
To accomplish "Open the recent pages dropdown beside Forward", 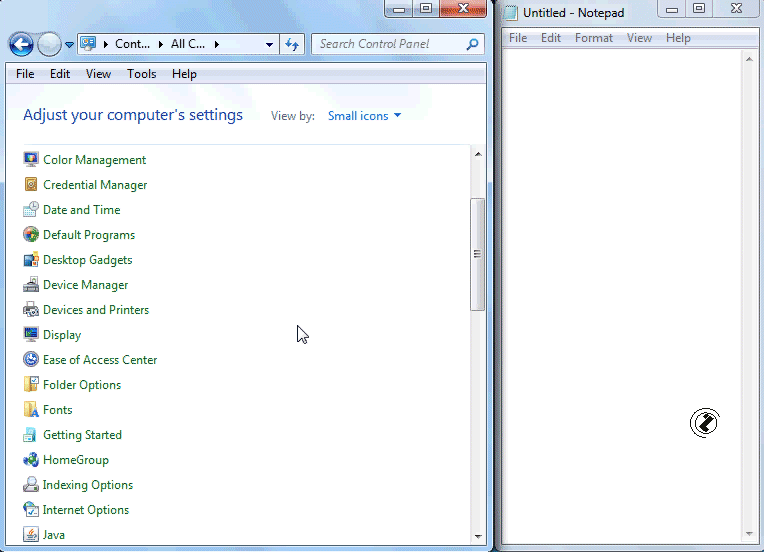I will (69, 44).
